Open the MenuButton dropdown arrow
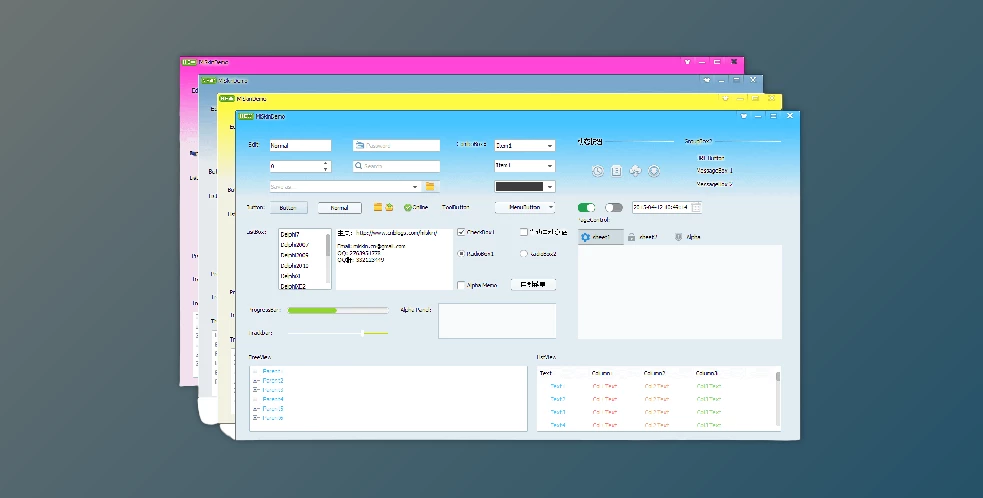 [551, 207]
